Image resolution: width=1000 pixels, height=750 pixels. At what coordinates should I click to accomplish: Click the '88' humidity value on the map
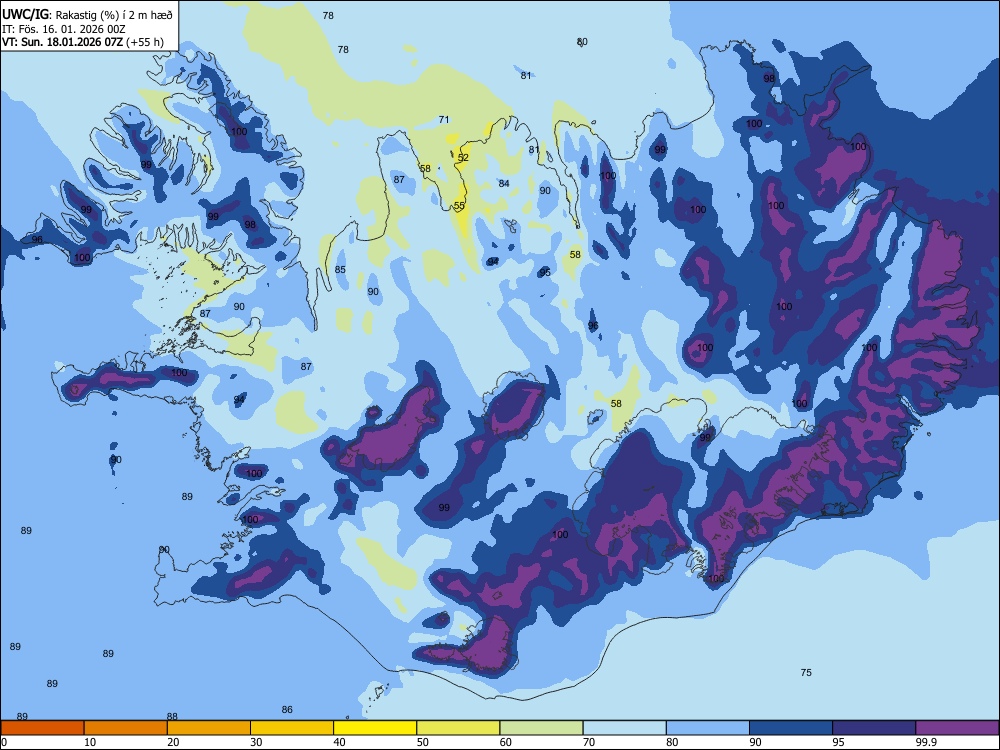click(x=172, y=716)
